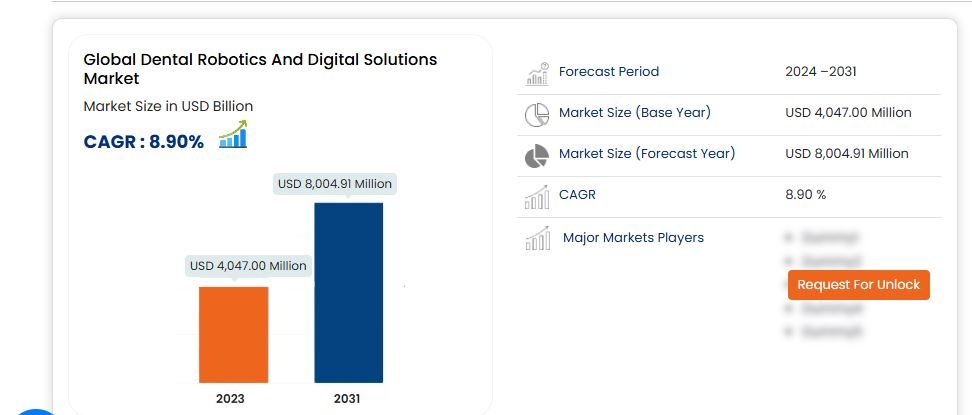Image resolution: width=972 pixels, height=415 pixels.
Task: Select the Global Dental Robotics market title
Action: pyautogui.click(x=260, y=68)
